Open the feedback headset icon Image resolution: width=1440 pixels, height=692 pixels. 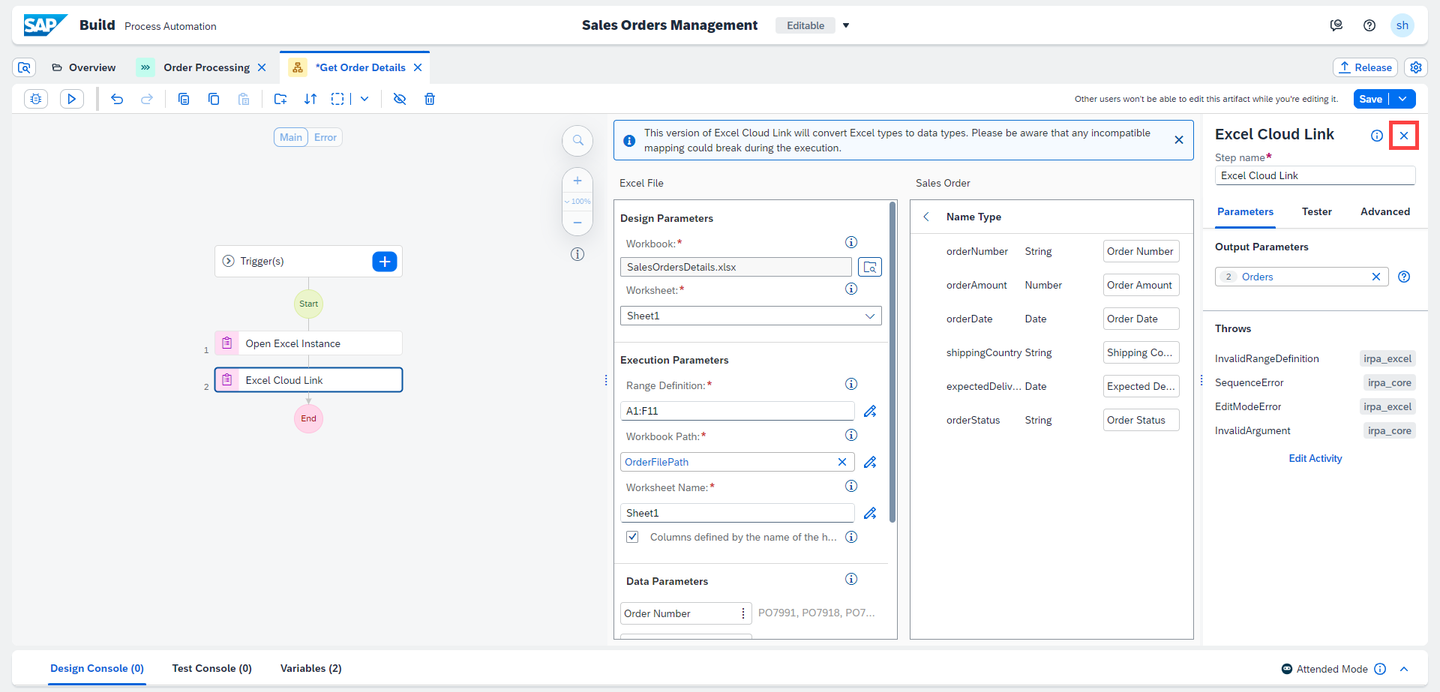[x=1336, y=25]
